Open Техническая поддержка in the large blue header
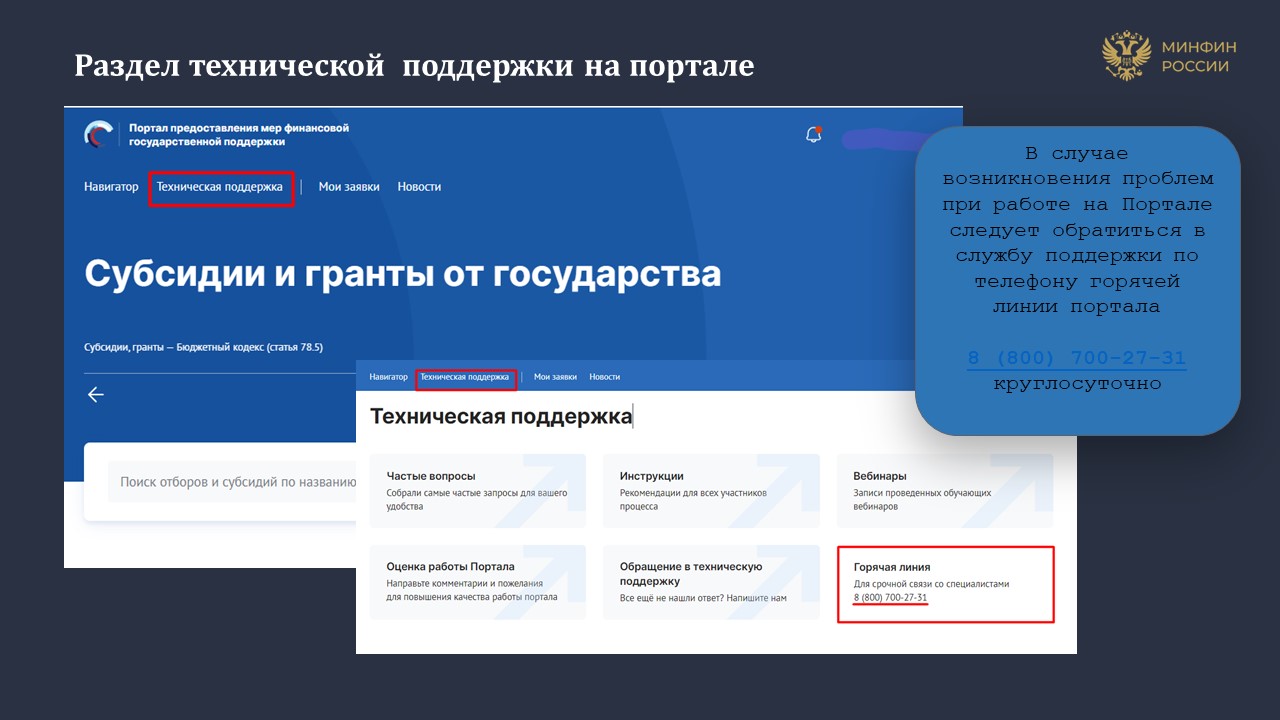 (220, 187)
